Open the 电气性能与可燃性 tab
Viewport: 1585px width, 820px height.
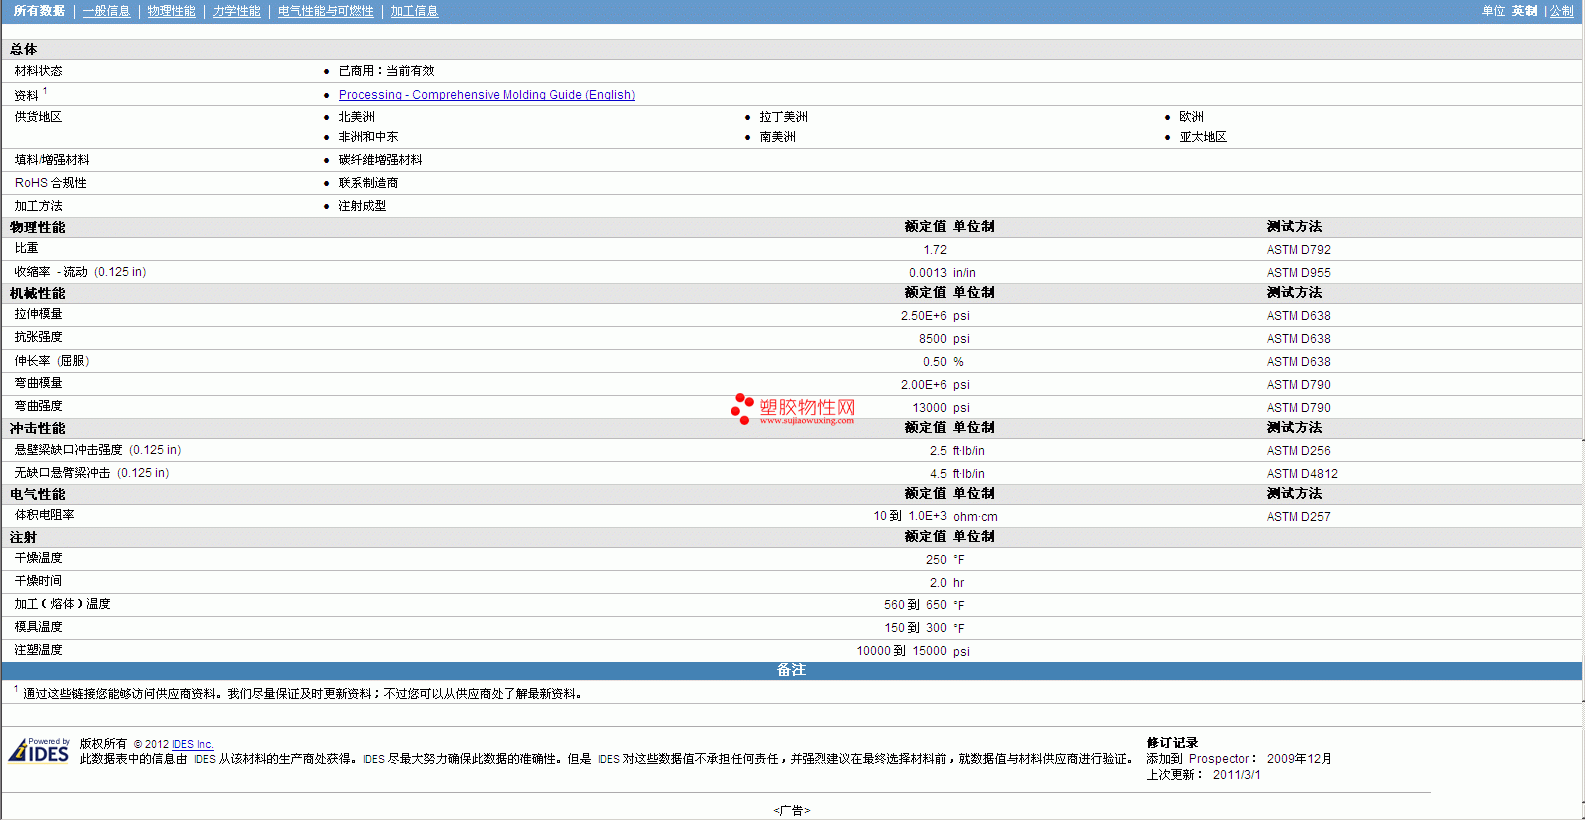click(x=325, y=11)
